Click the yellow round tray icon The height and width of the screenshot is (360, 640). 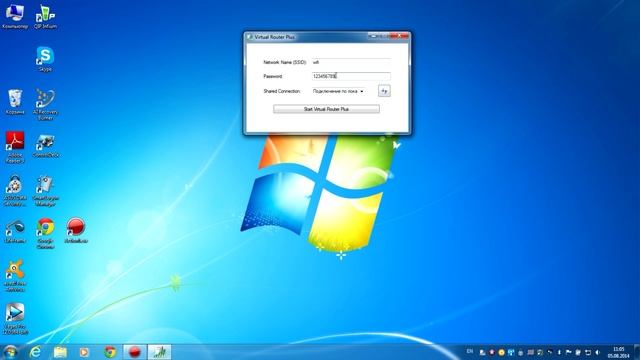click(501, 352)
